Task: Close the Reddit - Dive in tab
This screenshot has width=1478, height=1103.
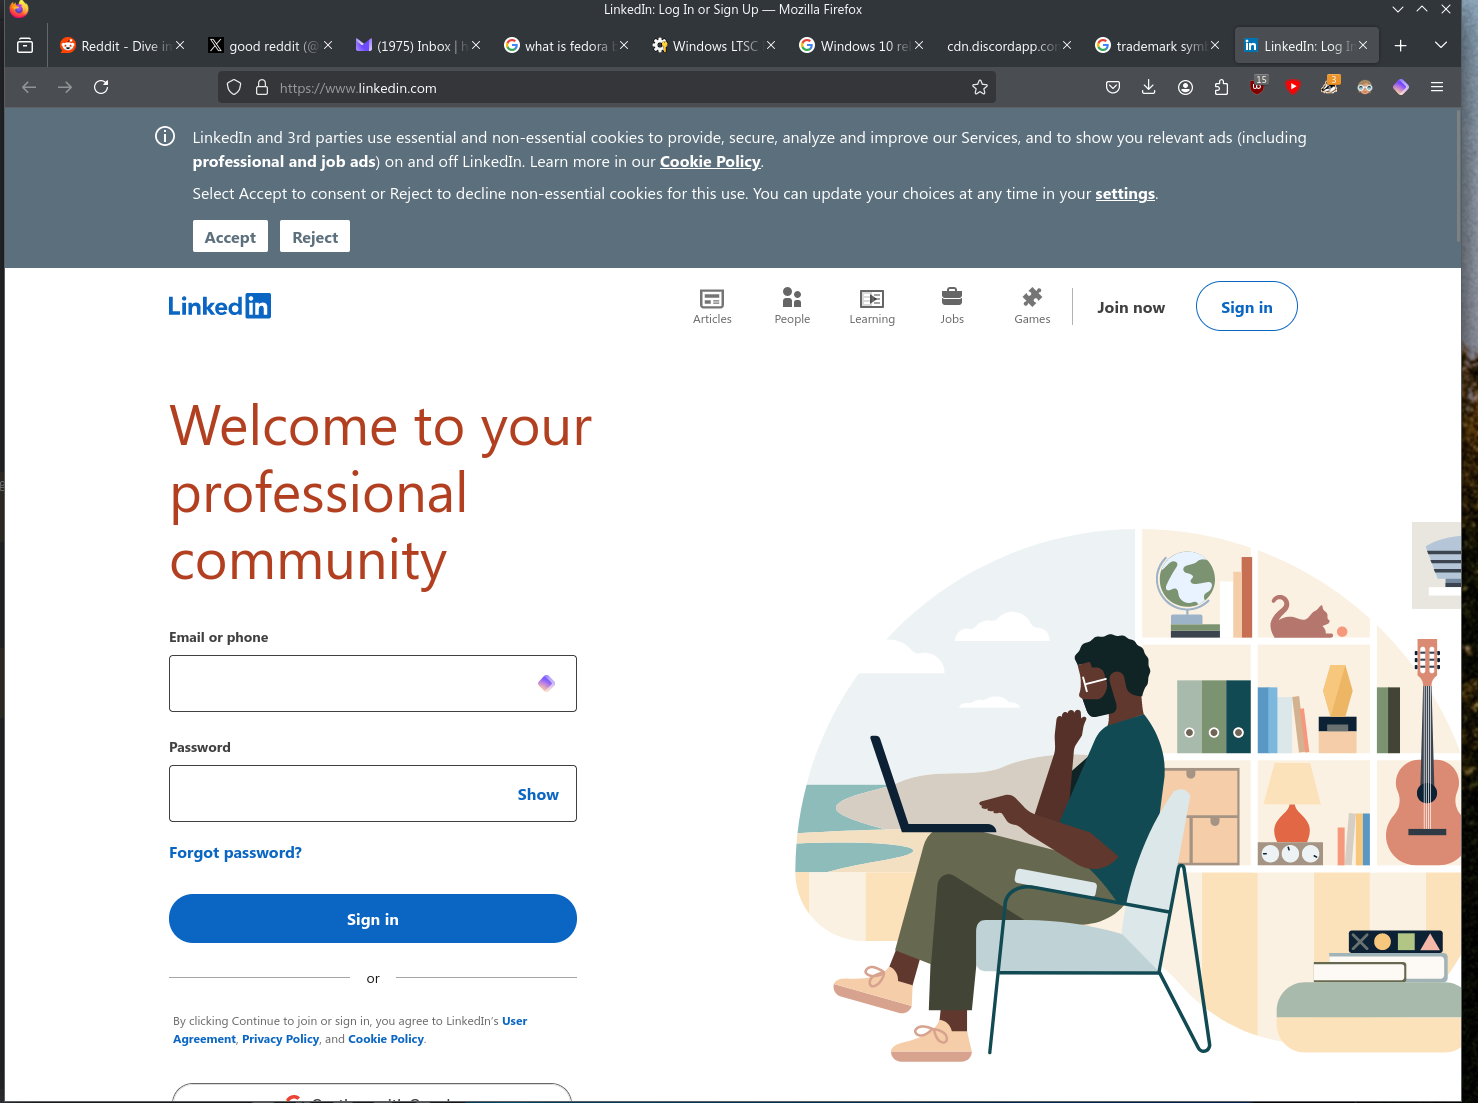Action: [x=180, y=46]
